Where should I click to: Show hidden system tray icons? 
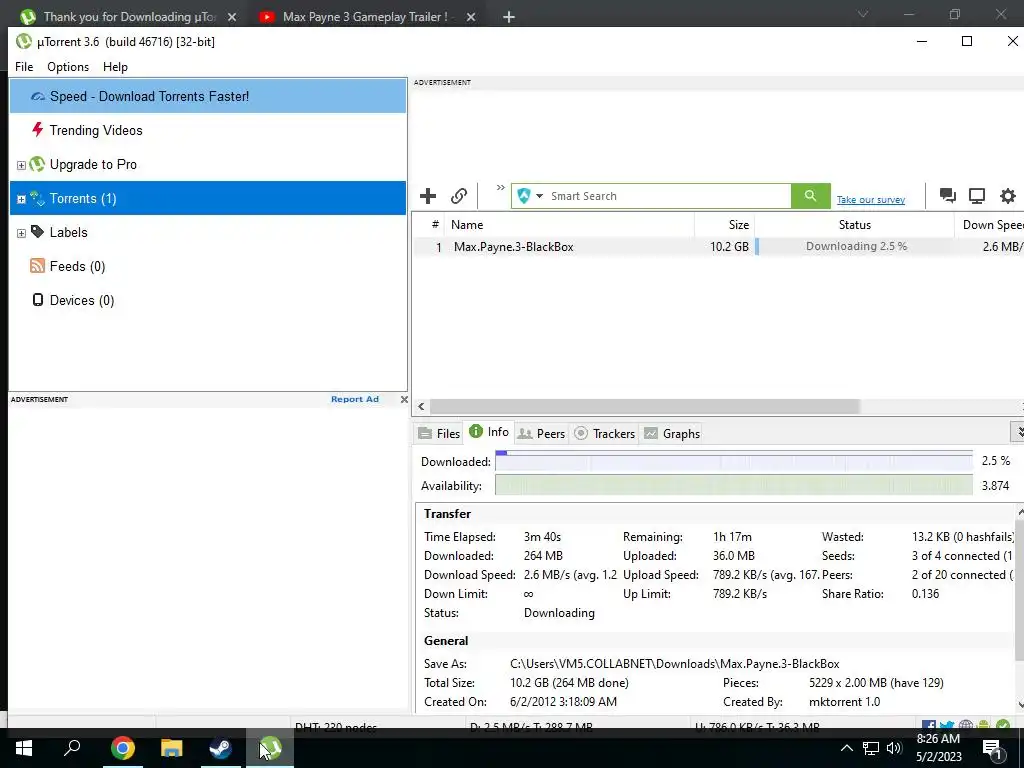pyautogui.click(x=846, y=748)
